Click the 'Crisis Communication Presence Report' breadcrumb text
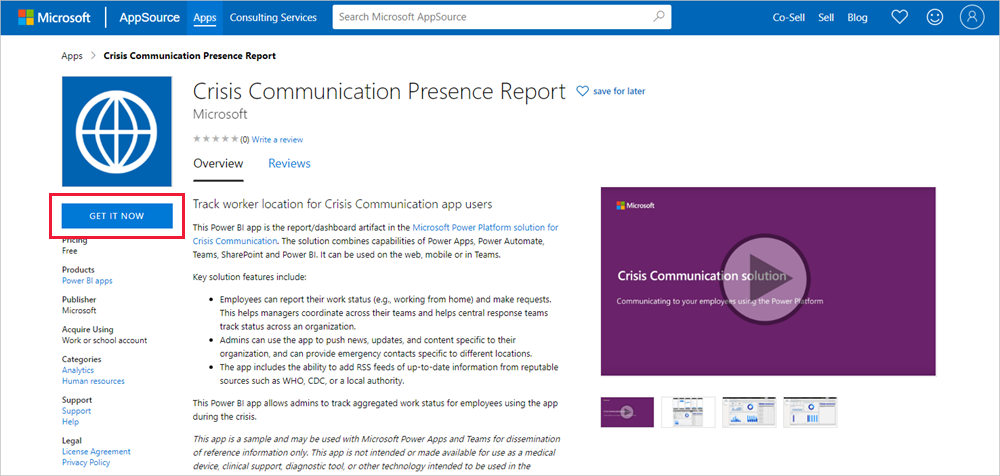1000x476 pixels. (189, 56)
